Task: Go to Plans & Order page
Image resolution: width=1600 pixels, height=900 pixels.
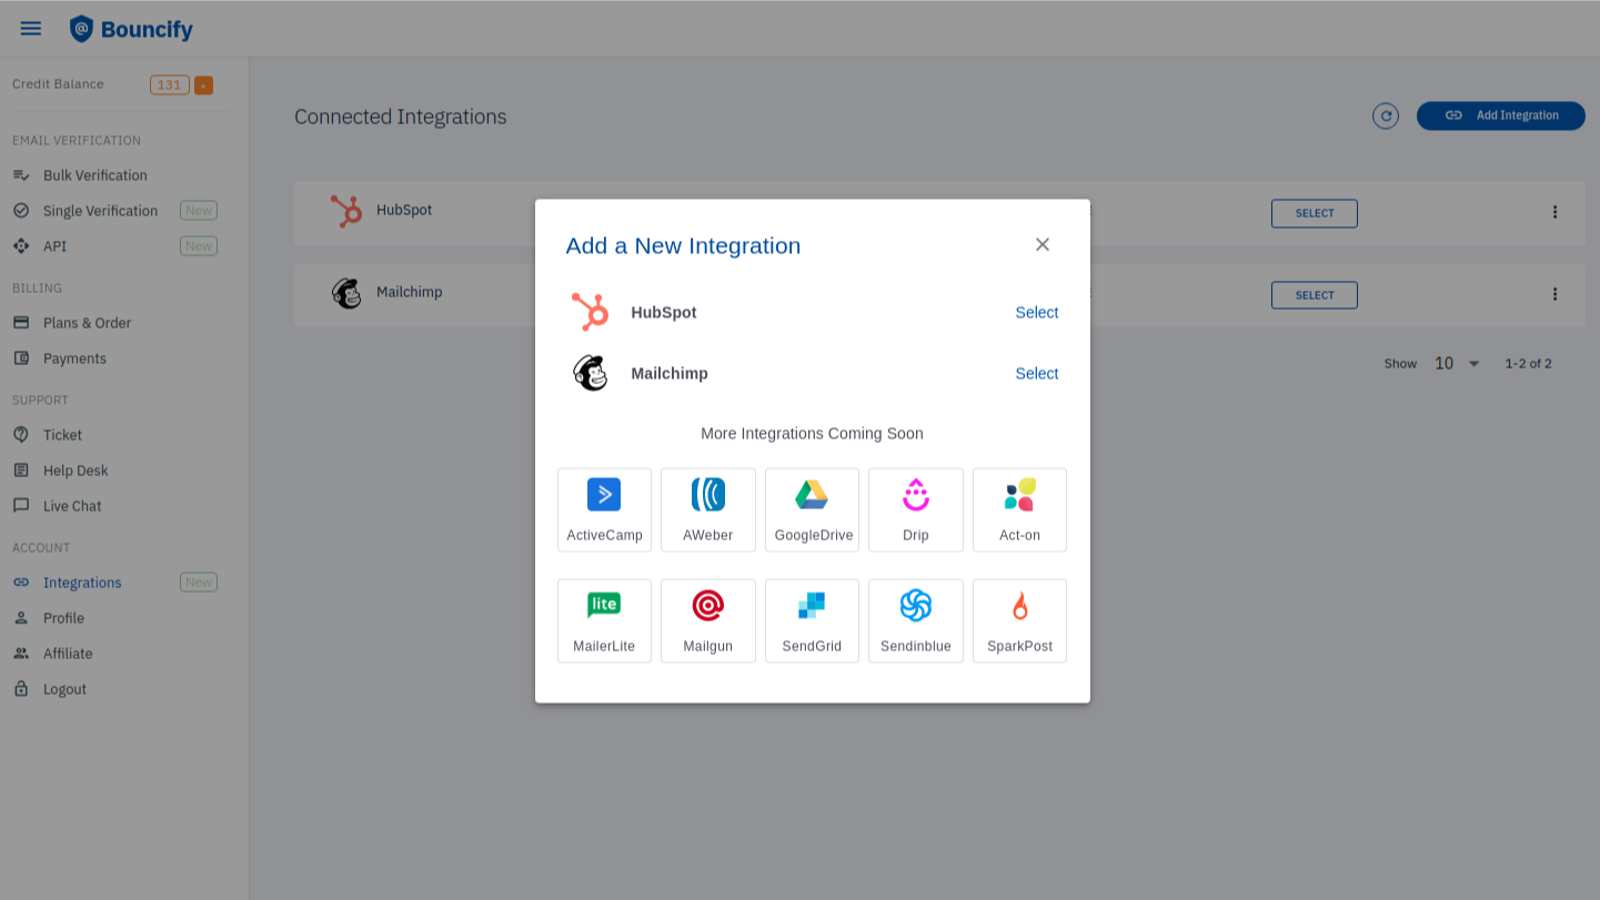Action: (87, 322)
